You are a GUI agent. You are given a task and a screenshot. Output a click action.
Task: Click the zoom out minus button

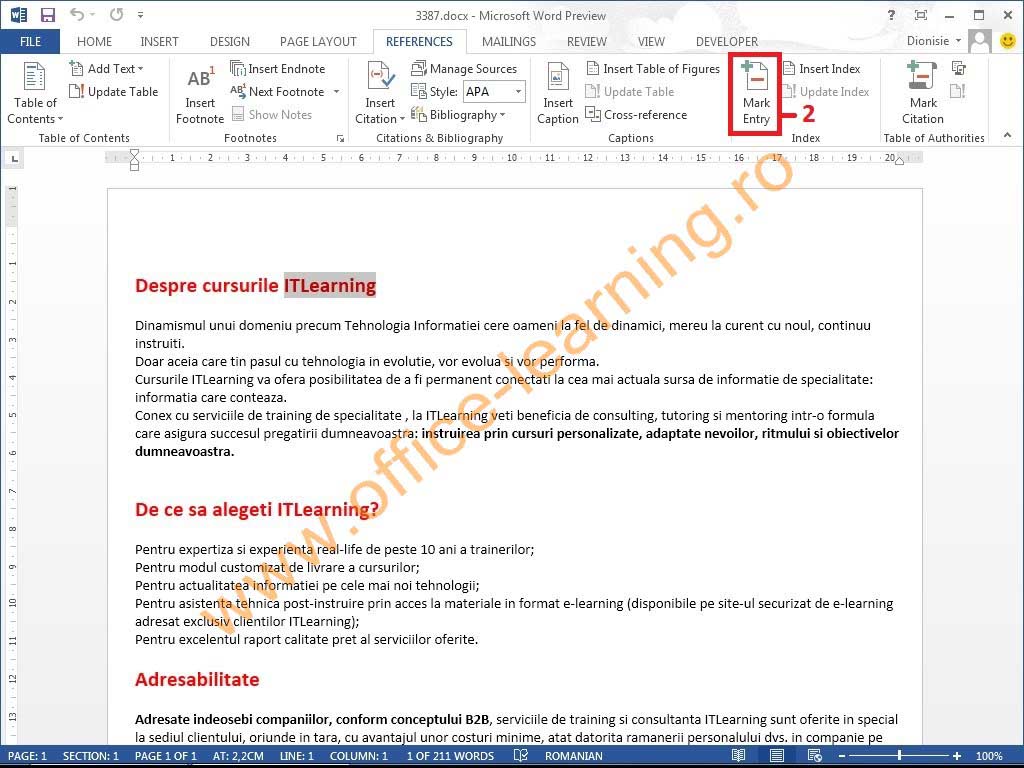(x=842, y=756)
